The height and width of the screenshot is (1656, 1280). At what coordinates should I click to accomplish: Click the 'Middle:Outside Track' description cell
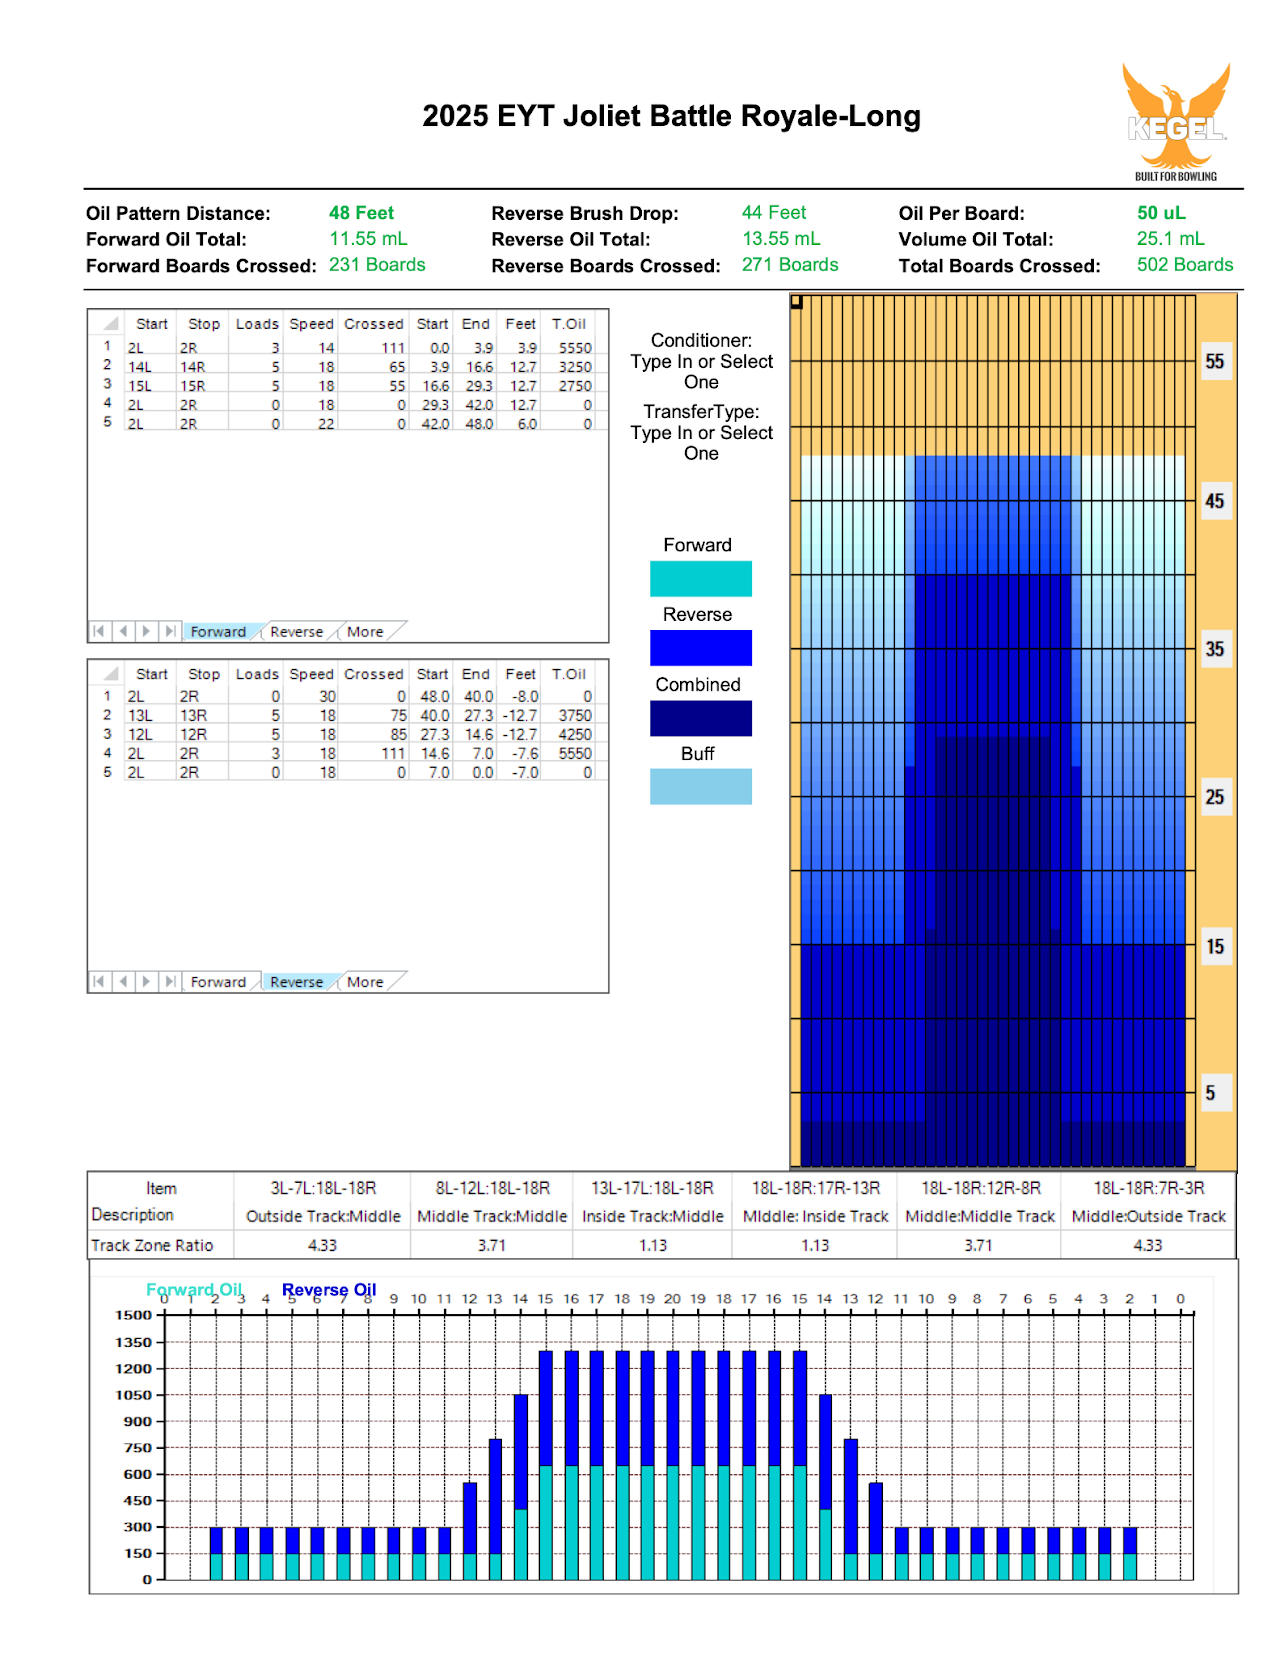pyautogui.click(x=1148, y=1216)
